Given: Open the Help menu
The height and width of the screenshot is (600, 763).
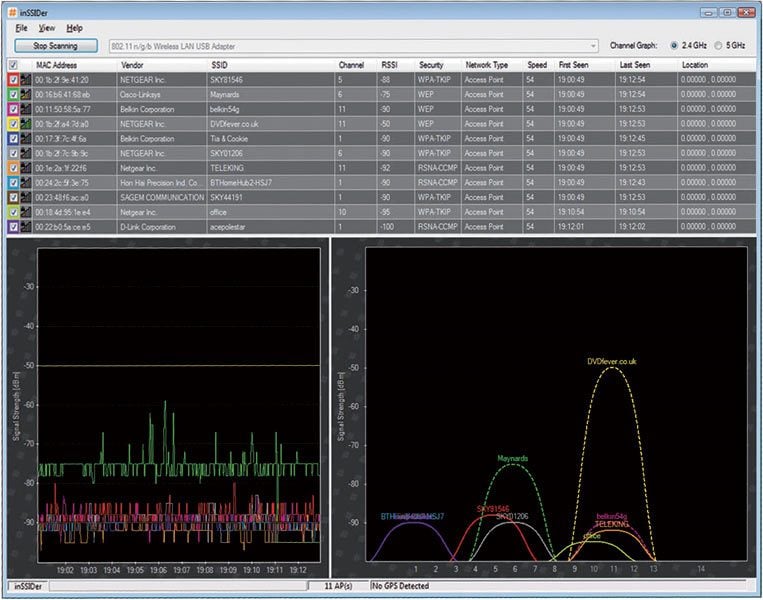Looking at the screenshot, I should 74,28.
